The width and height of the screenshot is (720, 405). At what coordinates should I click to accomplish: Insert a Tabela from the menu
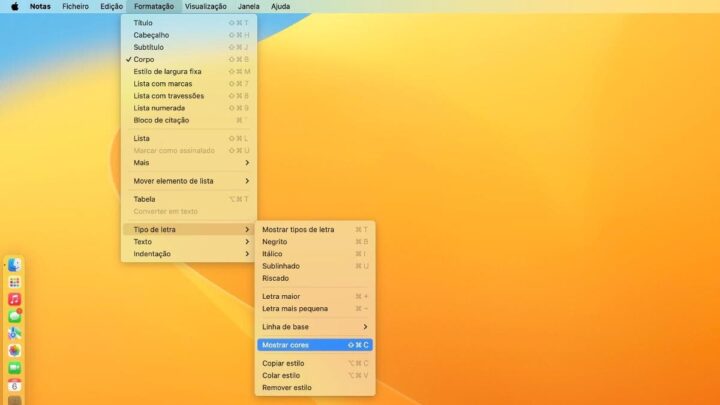coord(189,199)
